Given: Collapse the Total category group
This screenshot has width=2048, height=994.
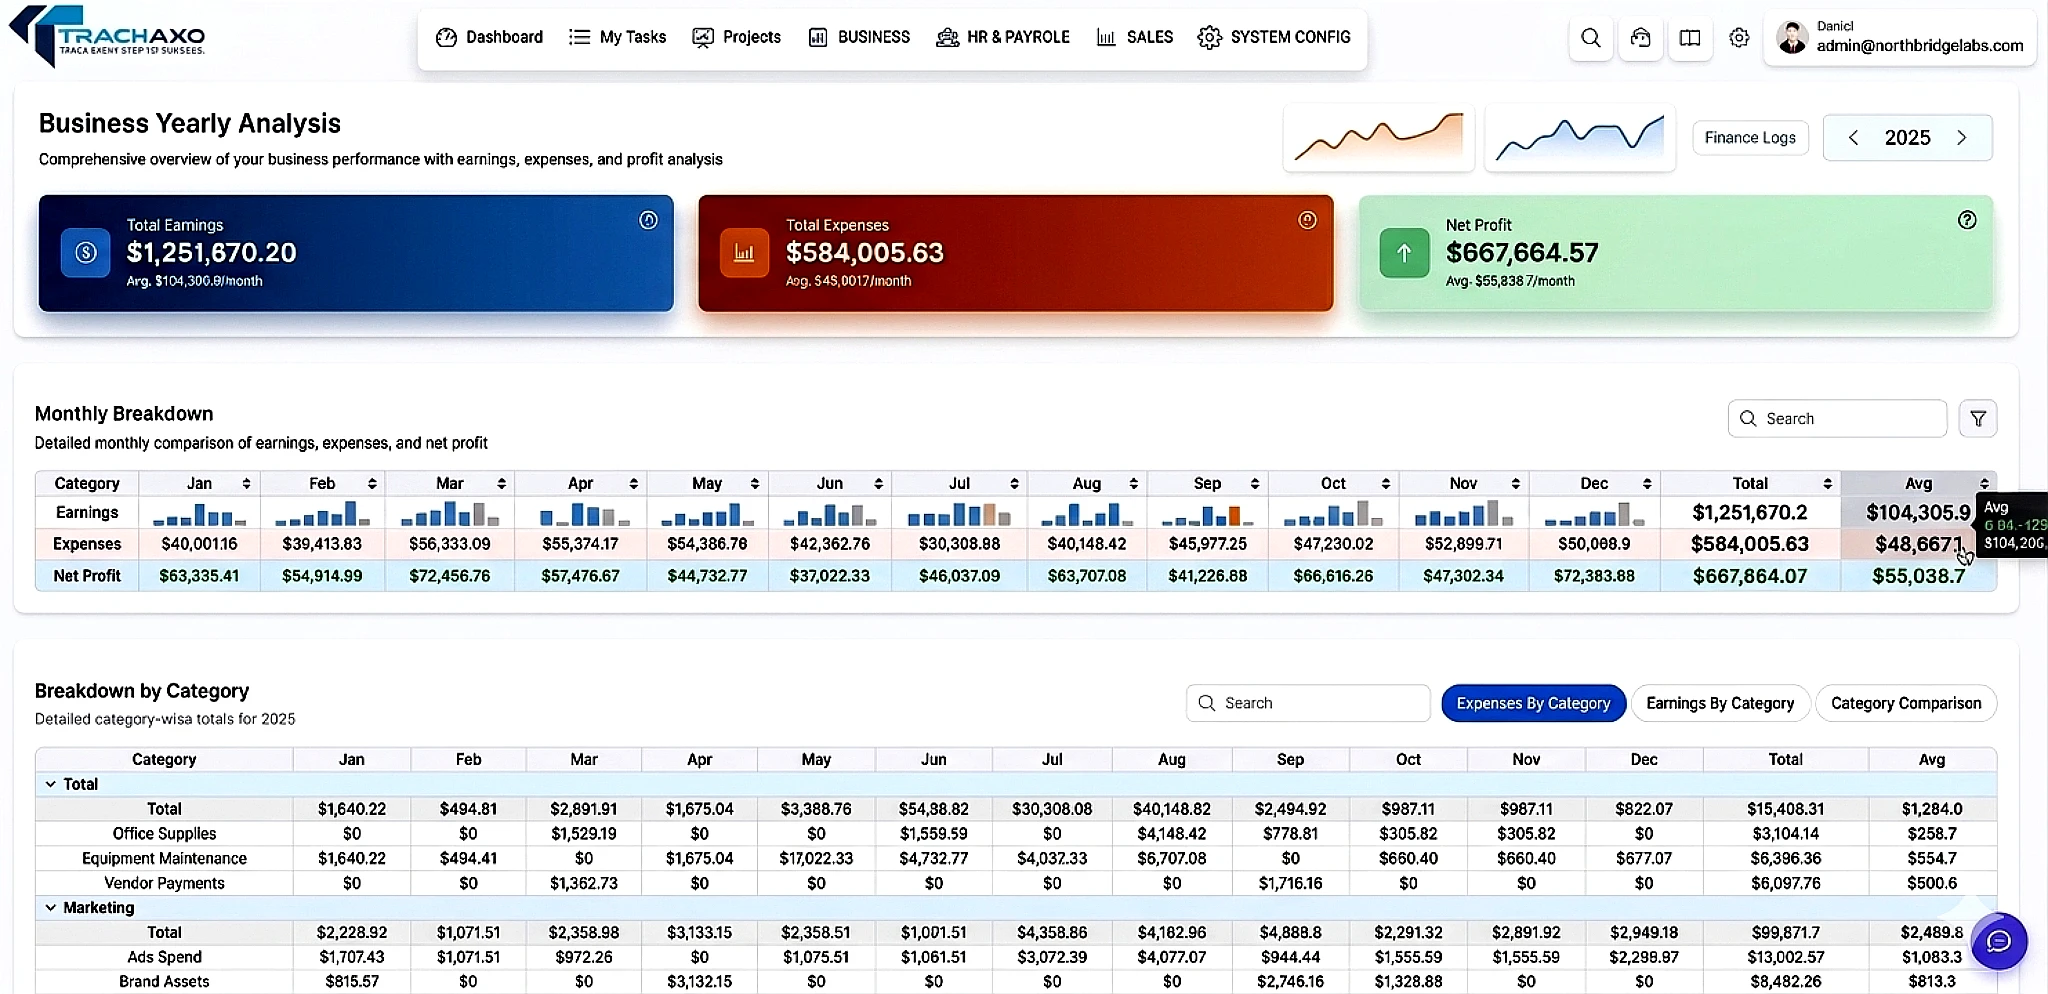Looking at the screenshot, I should point(50,784).
